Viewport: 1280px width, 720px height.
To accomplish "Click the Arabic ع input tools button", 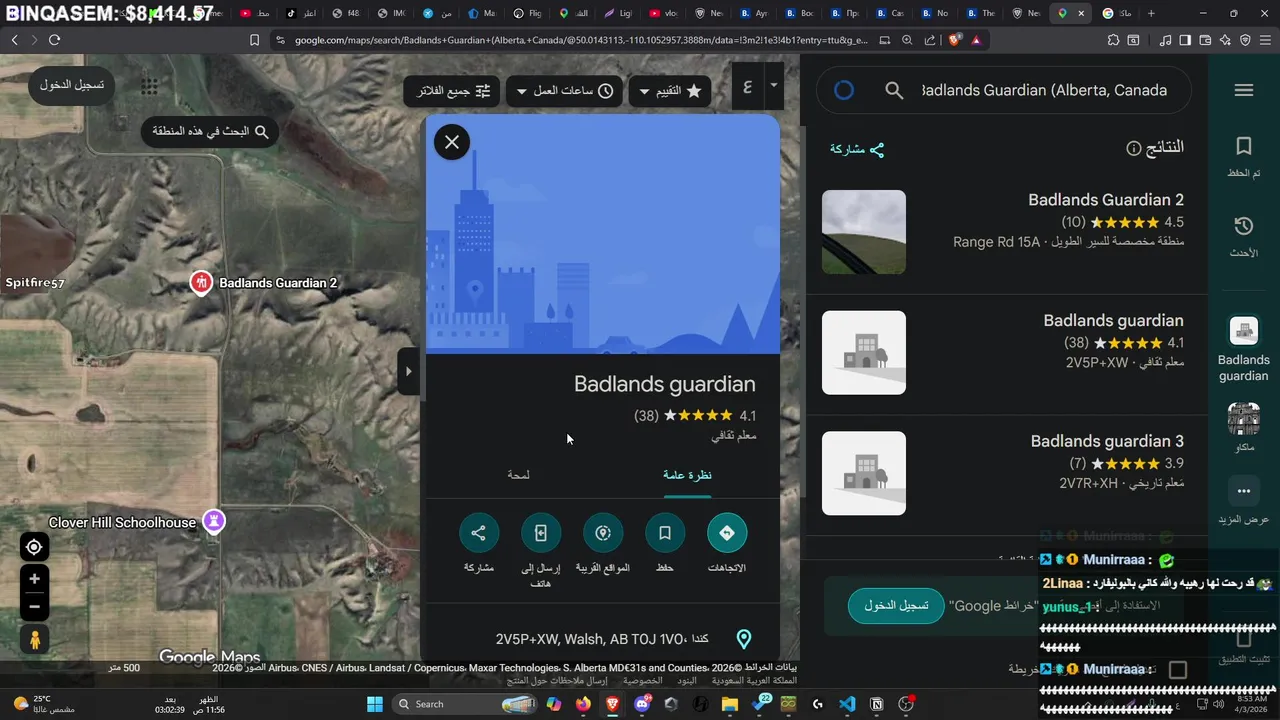I will [747, 86].
